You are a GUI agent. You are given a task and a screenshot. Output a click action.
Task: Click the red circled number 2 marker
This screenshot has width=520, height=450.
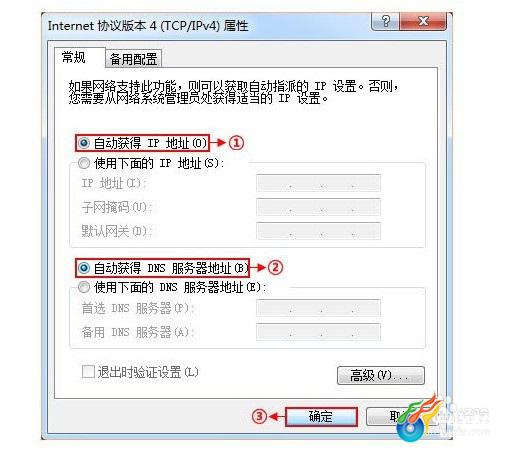275,268
